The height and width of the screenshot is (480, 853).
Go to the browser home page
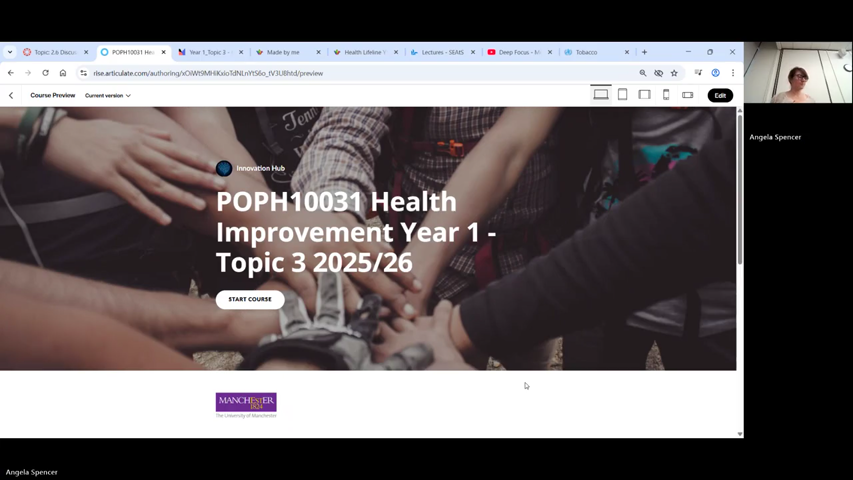(63, 73)
